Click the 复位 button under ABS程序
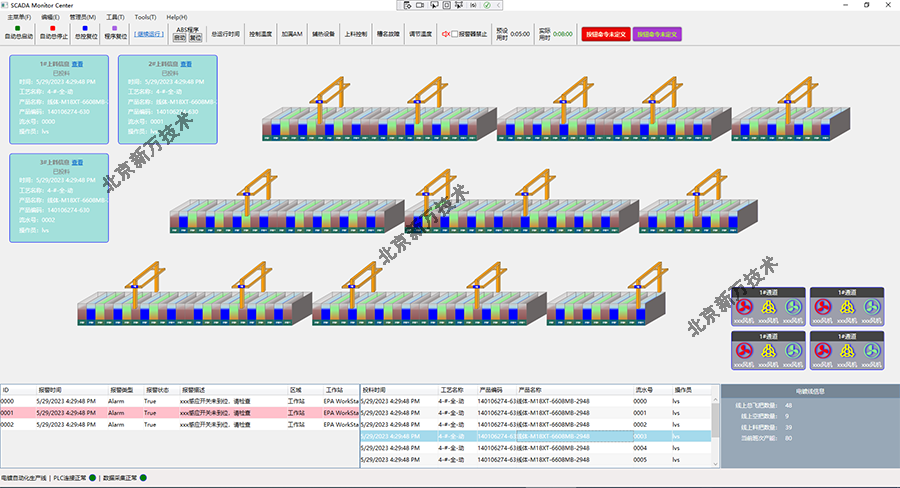This screenshot has height=488, width=900. (x=196, y=38)
